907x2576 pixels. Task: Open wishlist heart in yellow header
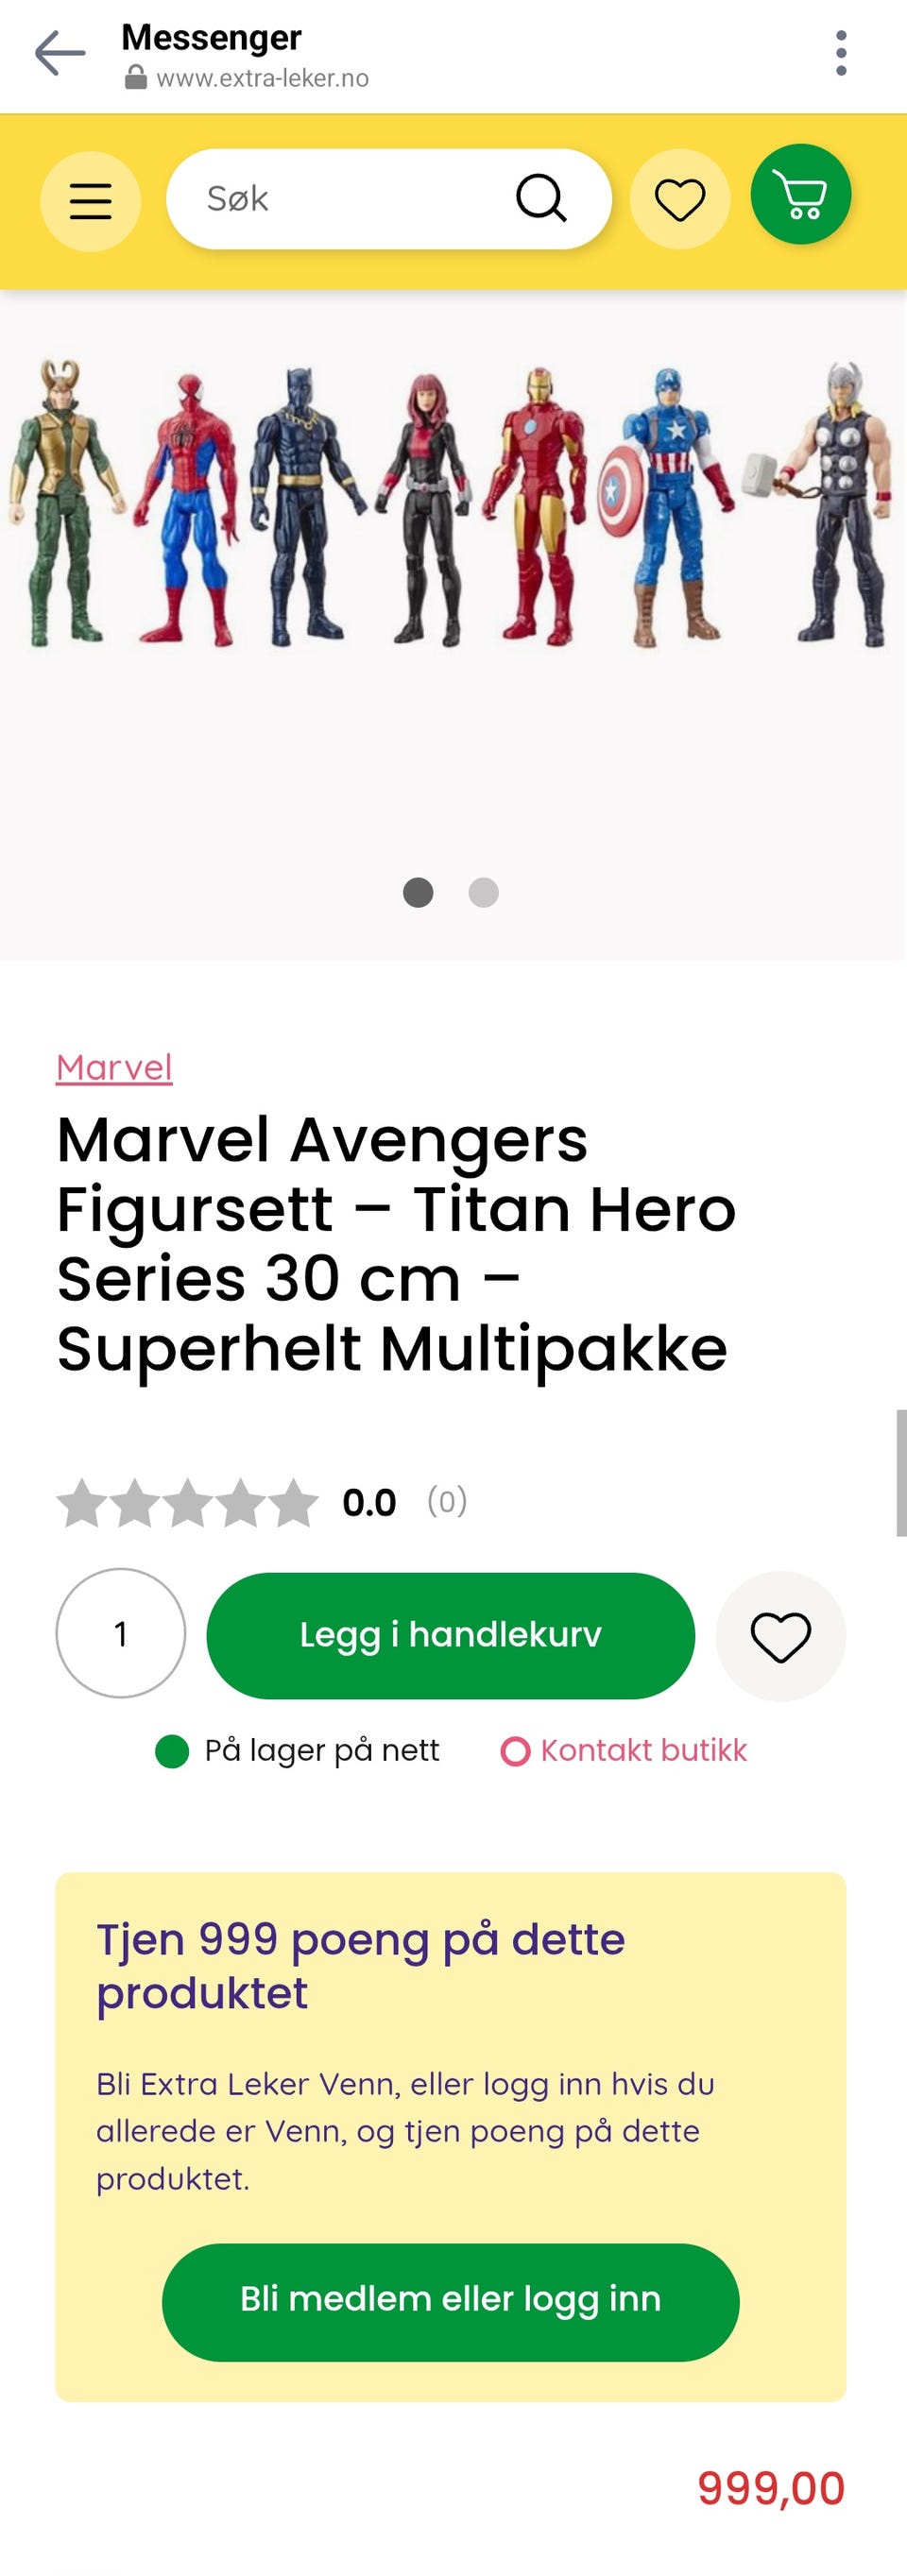(x=680, y=199)
